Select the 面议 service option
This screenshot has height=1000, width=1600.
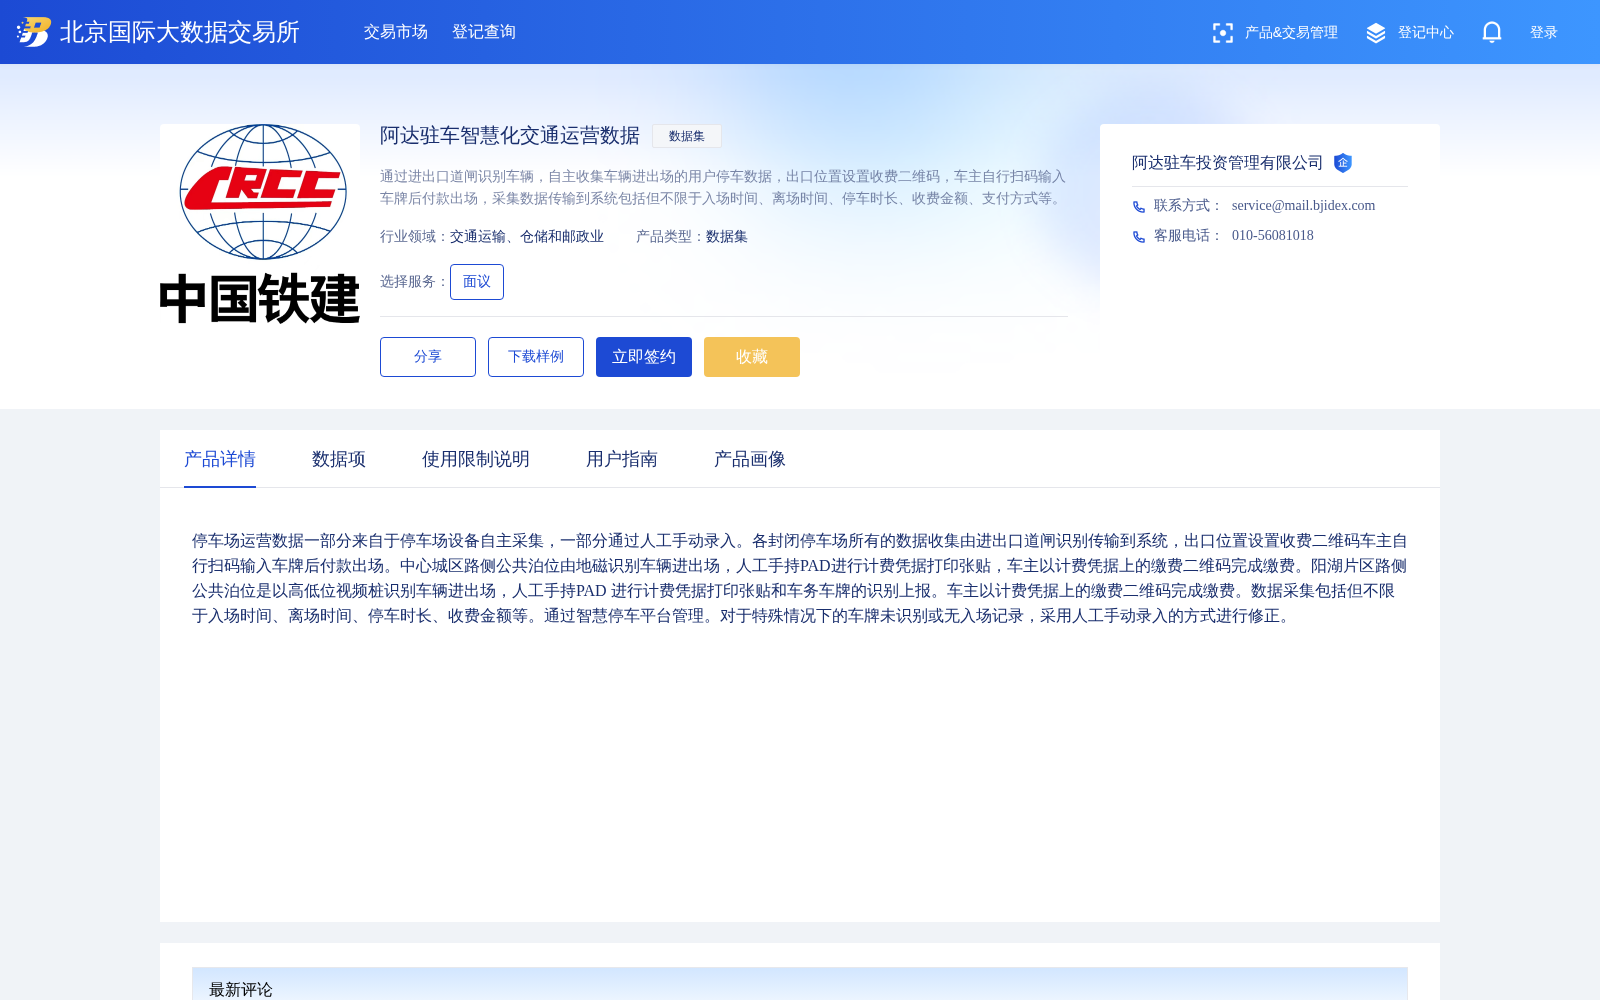pyautogui.click(x=477, y=282)
